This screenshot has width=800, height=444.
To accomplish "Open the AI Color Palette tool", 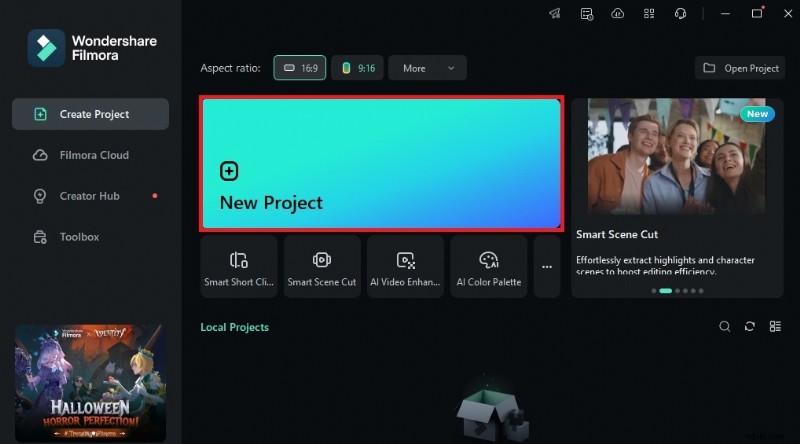I will tap(488, 267).
